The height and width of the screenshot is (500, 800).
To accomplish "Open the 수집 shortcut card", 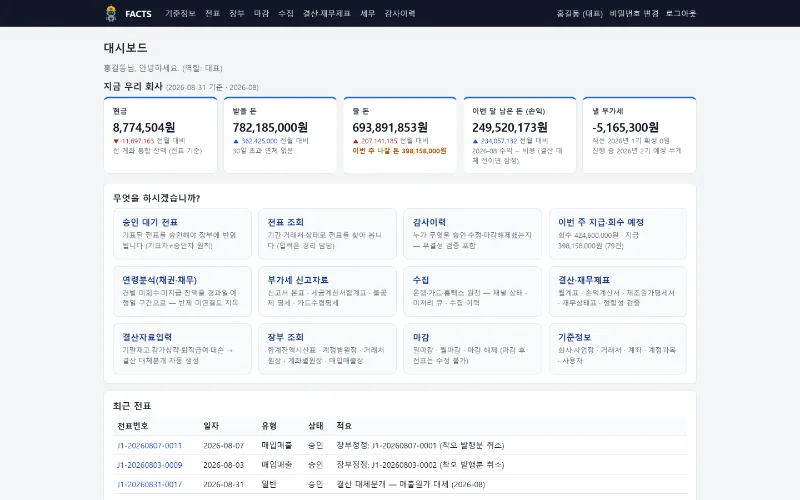I will pos(472,291).
